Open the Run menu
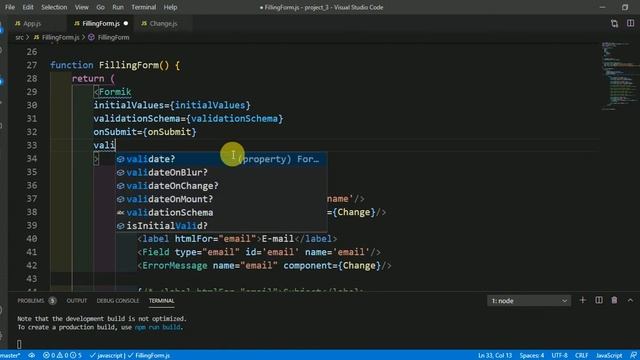The width and height of the screenshot is (640, 360). pyautogui.click(x=118, y=7)
